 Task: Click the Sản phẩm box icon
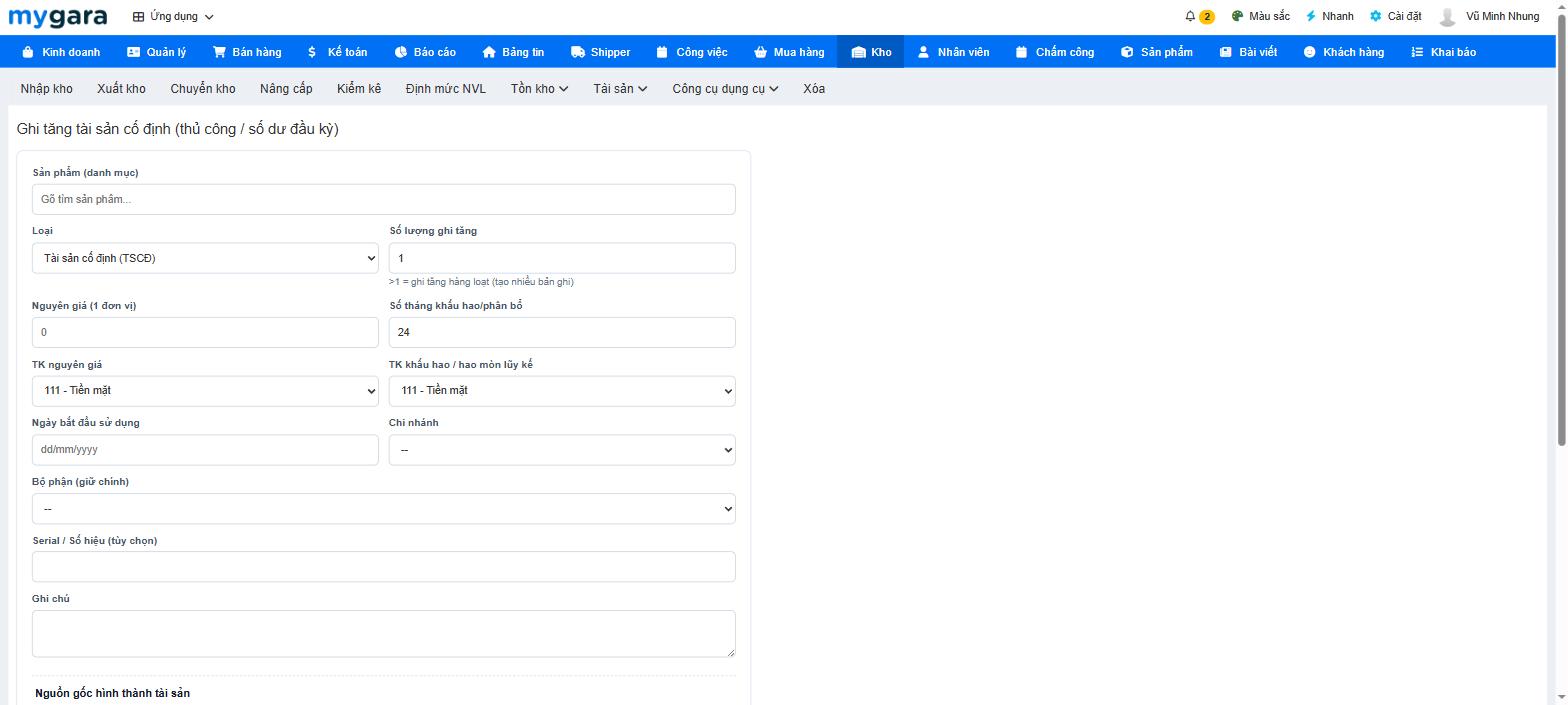(x=1127, y=52)
